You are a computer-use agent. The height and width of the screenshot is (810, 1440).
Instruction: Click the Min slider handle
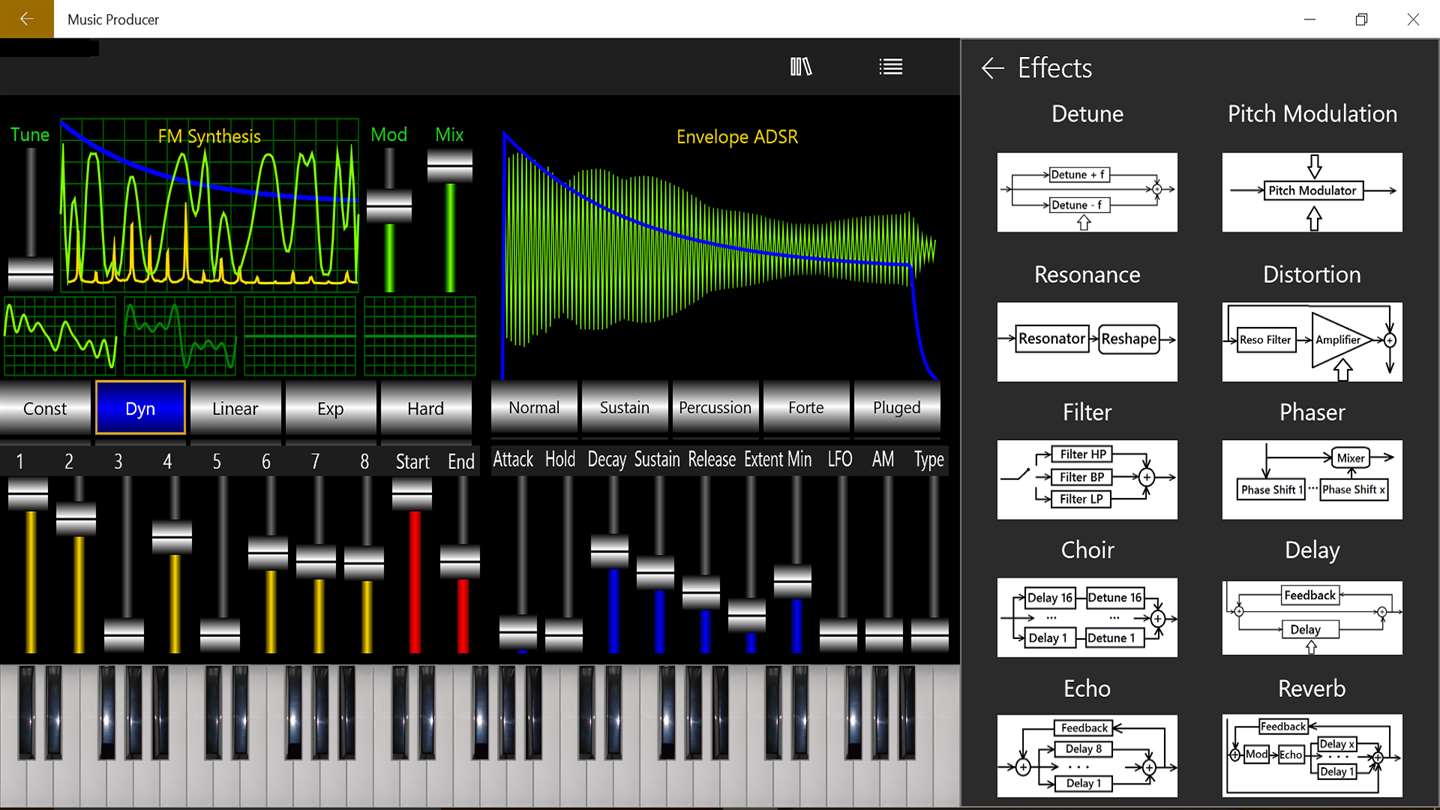click(793, 581)
